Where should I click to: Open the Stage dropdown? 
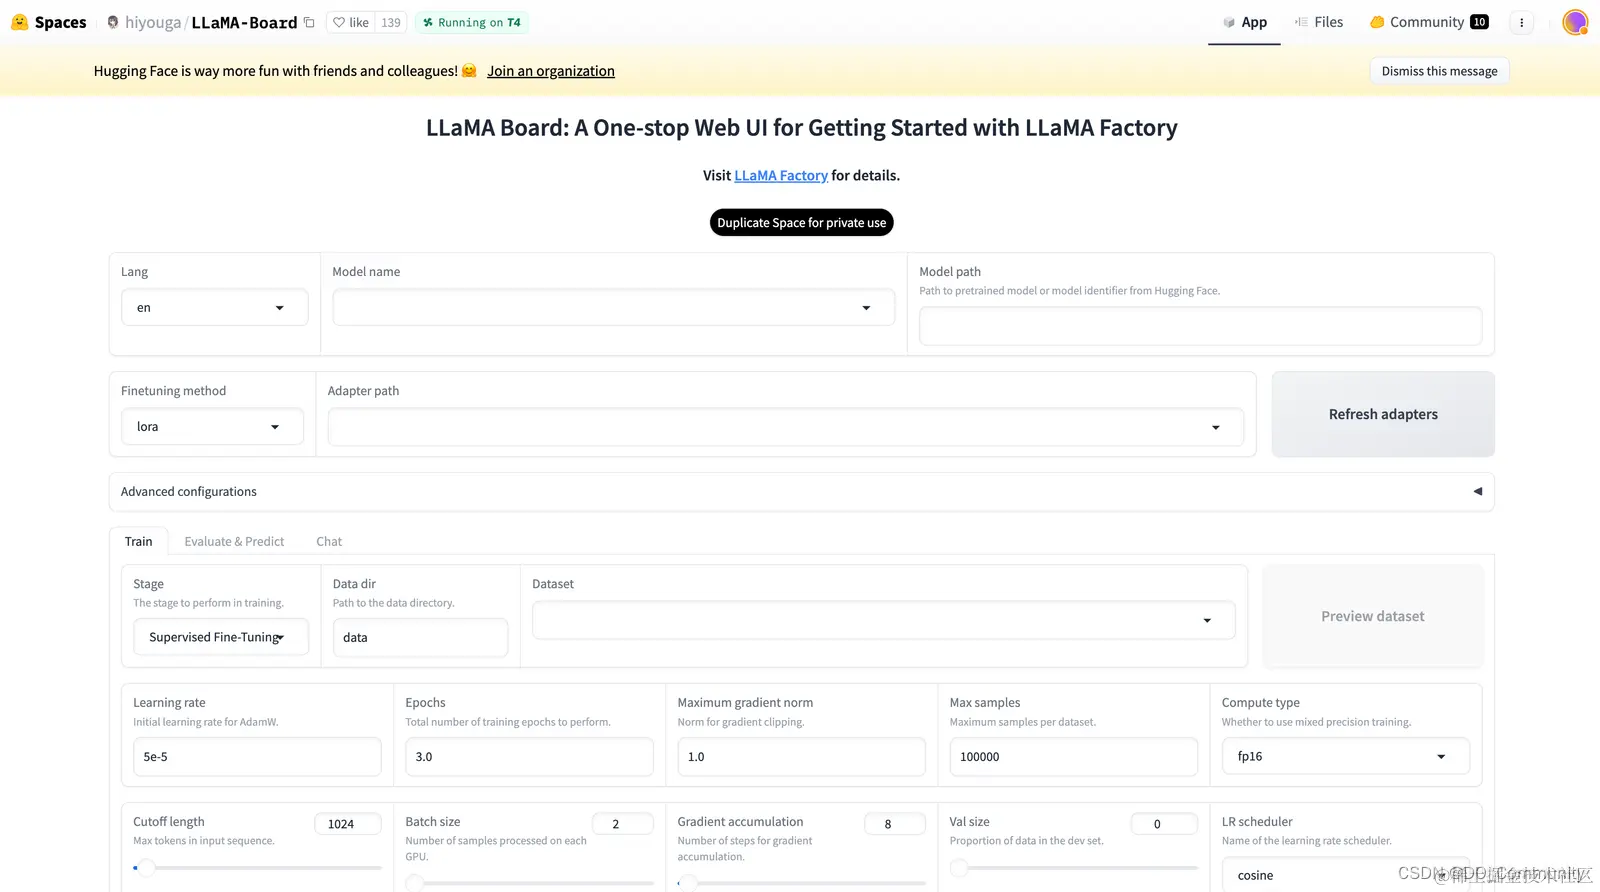point(221,637)
